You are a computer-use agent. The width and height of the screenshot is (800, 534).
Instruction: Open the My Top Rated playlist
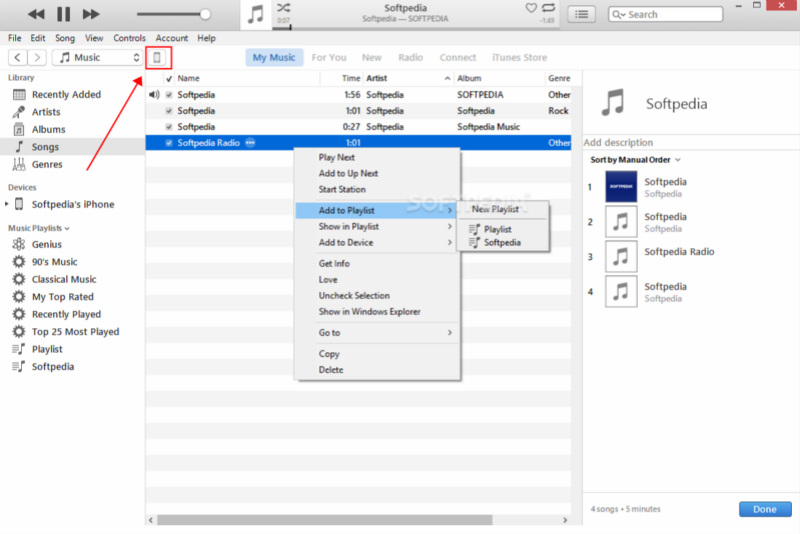pos(63,296)
